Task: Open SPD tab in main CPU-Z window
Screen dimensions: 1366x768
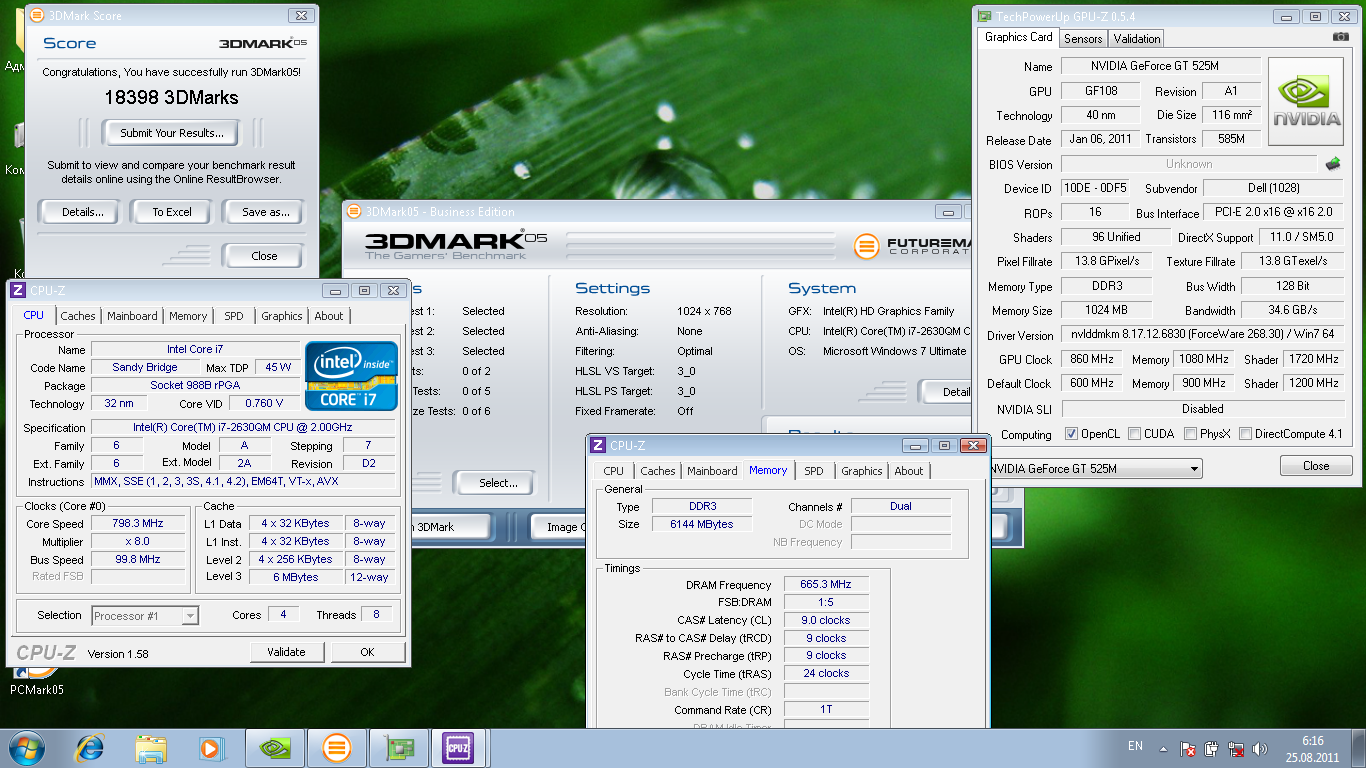Action: tap(234, 316)
